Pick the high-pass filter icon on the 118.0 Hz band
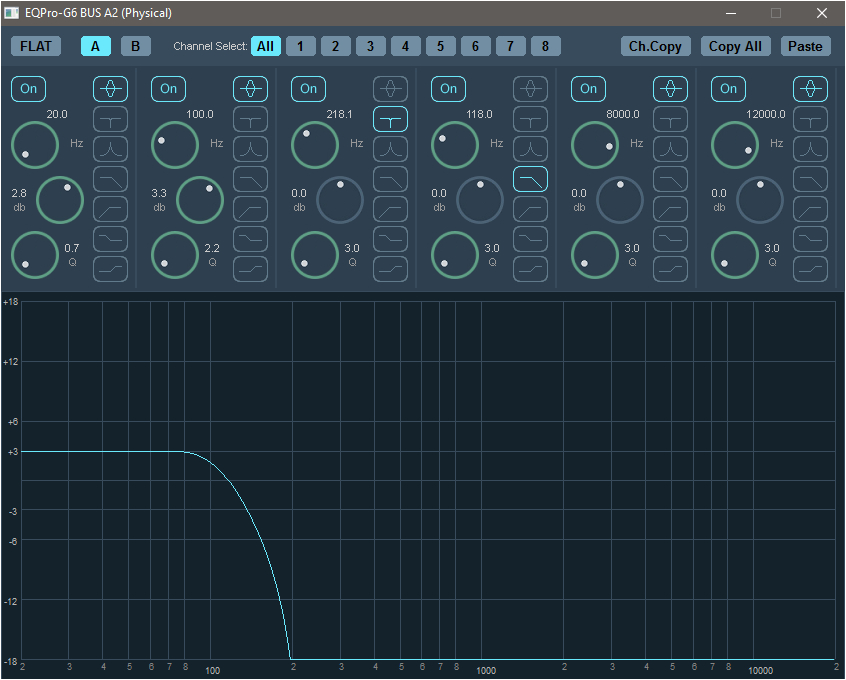The image size is (846, 680). pos(530,209)
